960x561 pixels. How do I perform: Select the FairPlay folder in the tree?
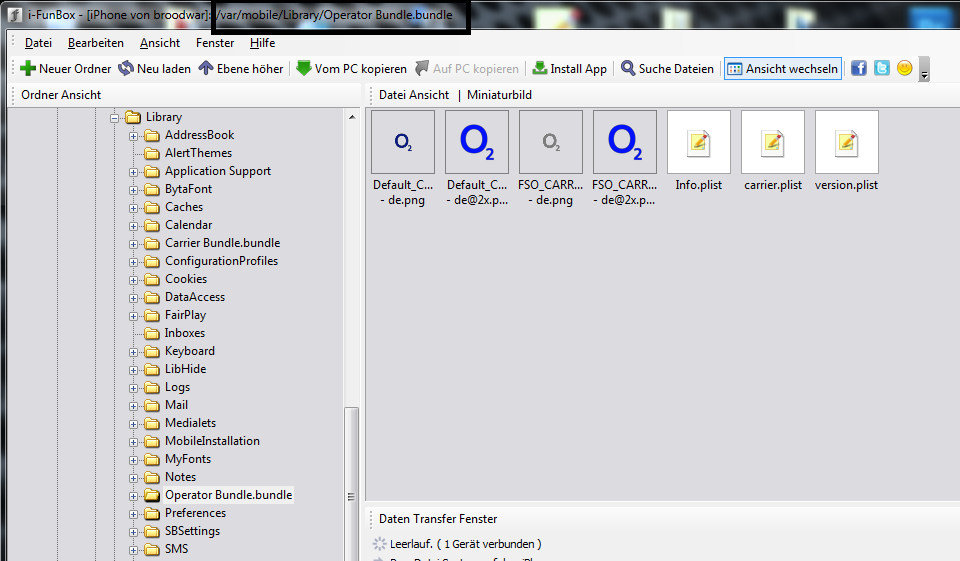tap(186, 315)
